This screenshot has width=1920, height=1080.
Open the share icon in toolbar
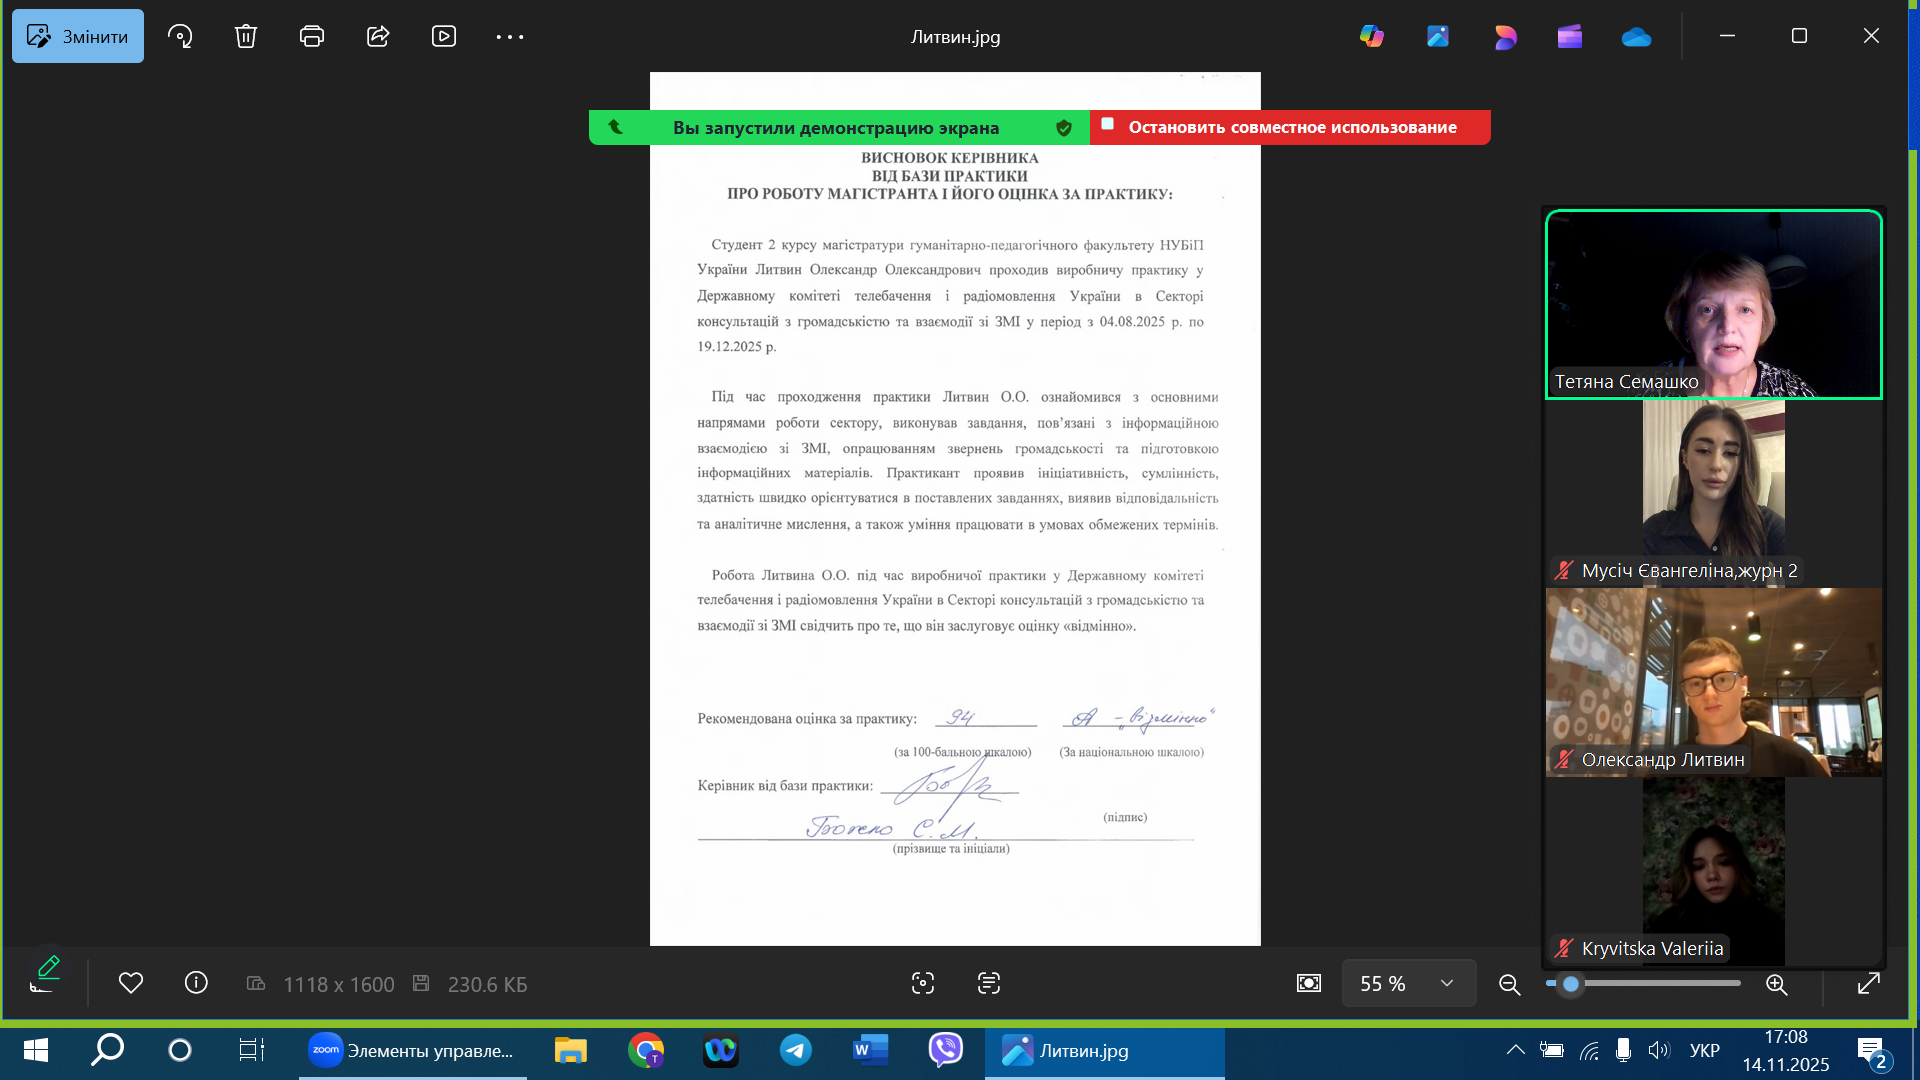378,37
